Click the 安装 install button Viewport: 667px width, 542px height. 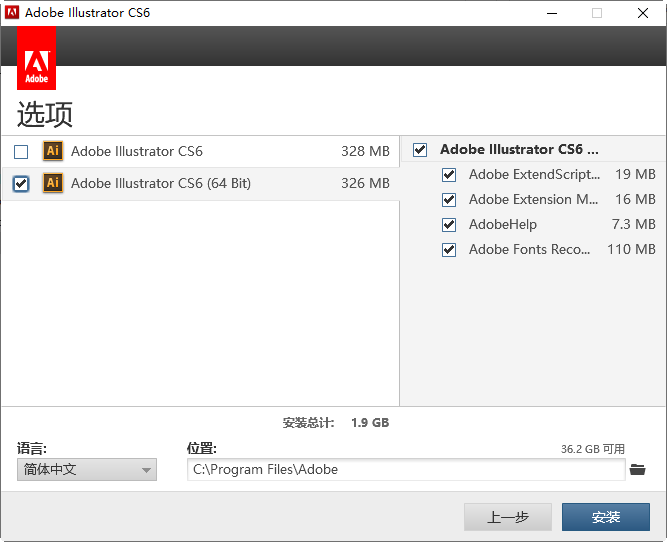[606, 517]
